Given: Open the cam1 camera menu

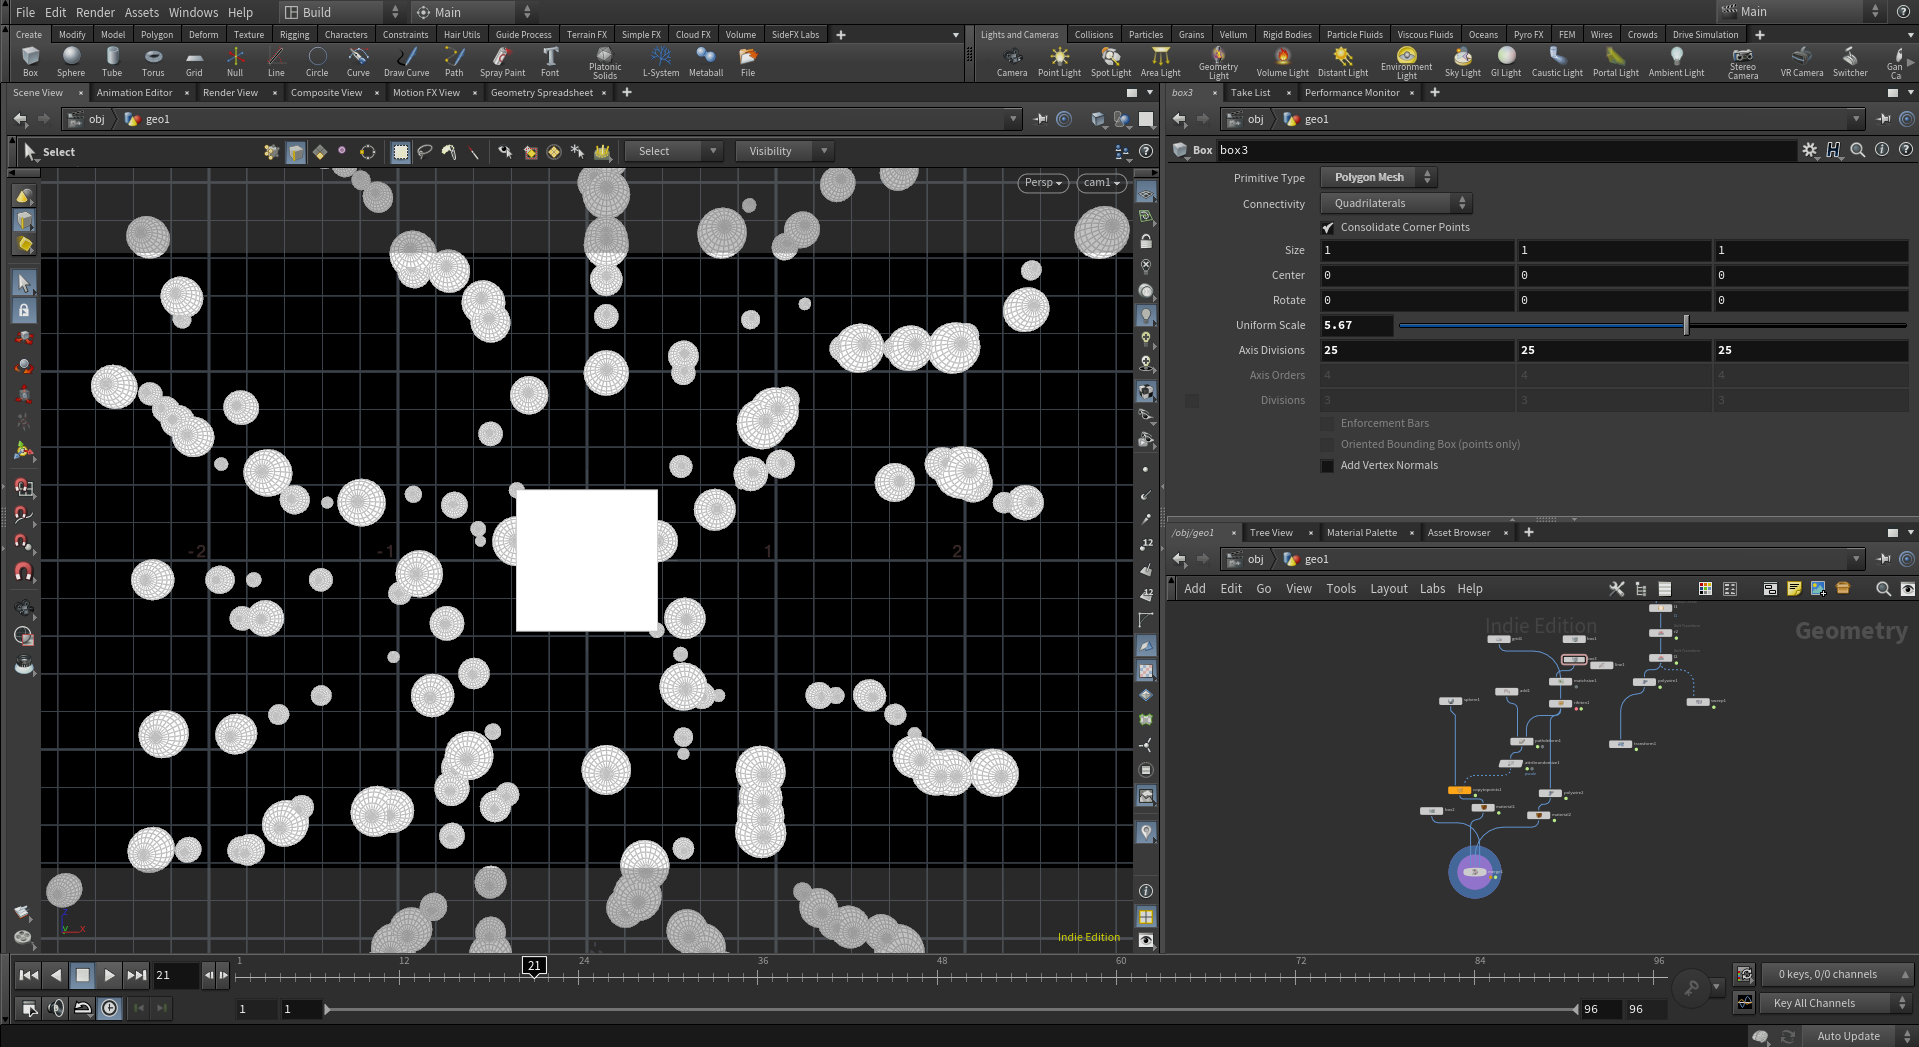Looking at the screenshot, I should pyautogui.click(x=1102, y=183).
